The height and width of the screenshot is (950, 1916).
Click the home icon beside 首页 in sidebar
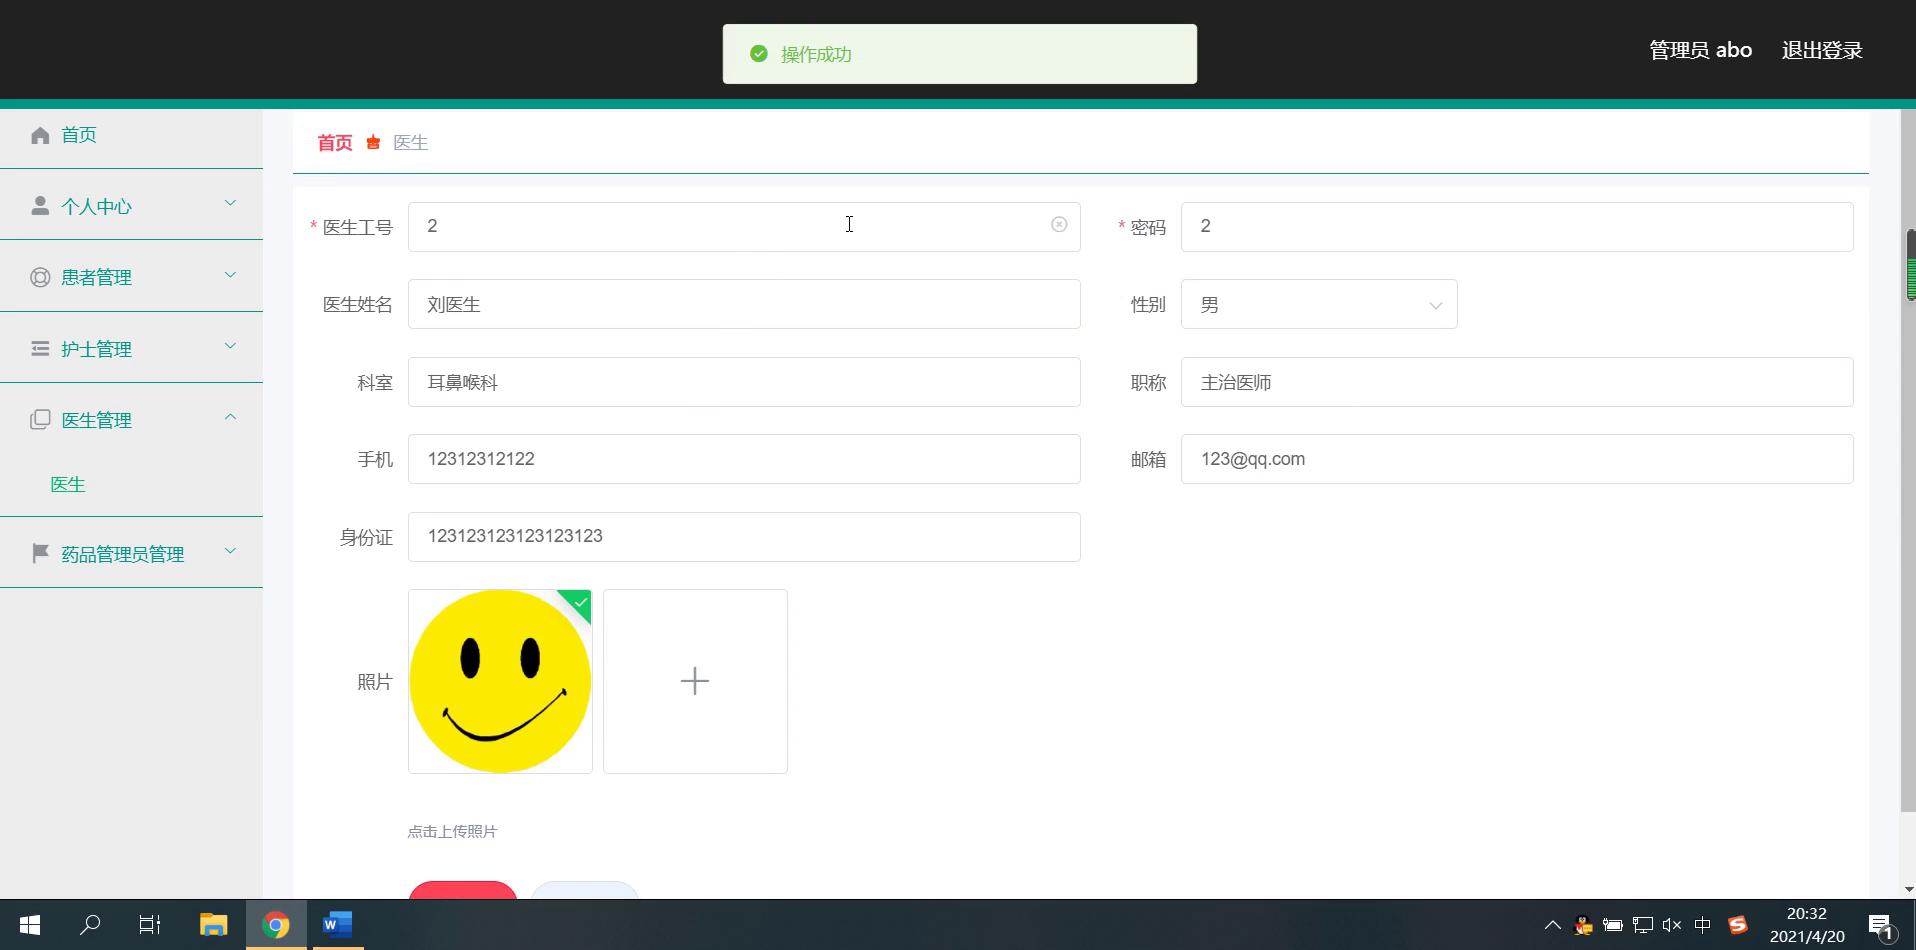coord(40,135)
